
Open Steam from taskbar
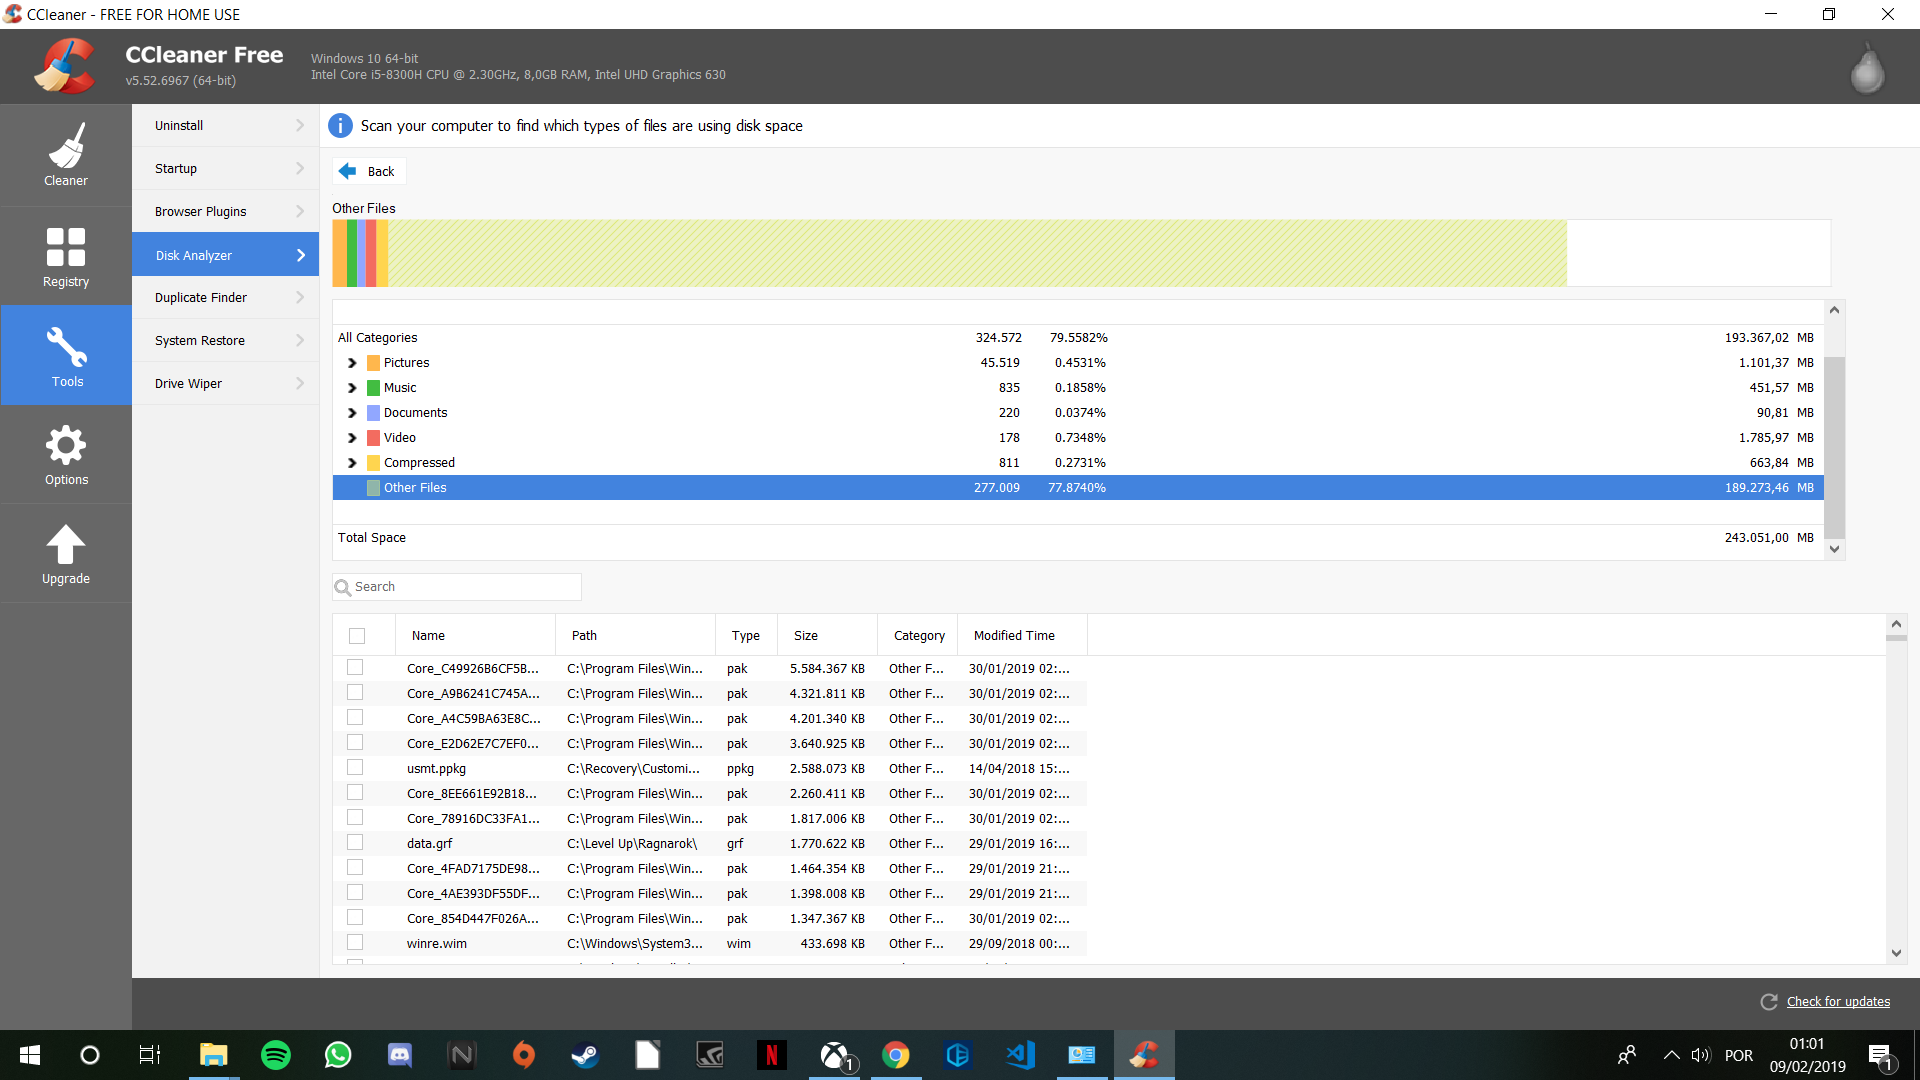pyautogui.click(x=585, y=1055)
